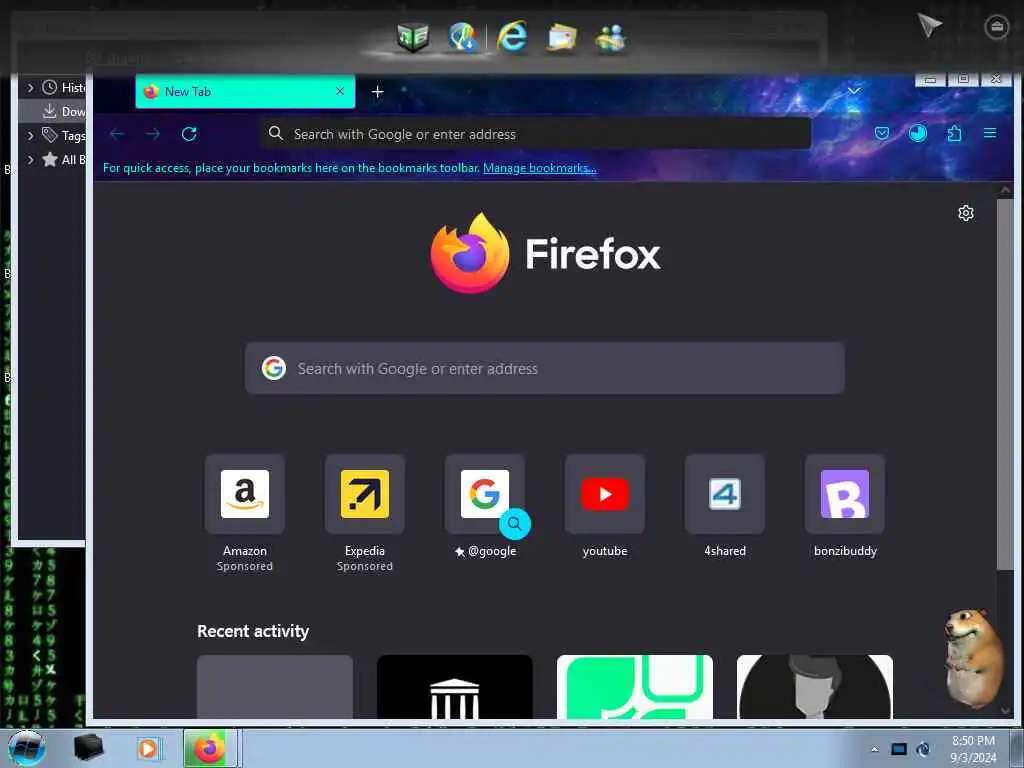Click the green cube dock icon
This screenshot has height=768, width=1024.
click(x=413, y=37)
